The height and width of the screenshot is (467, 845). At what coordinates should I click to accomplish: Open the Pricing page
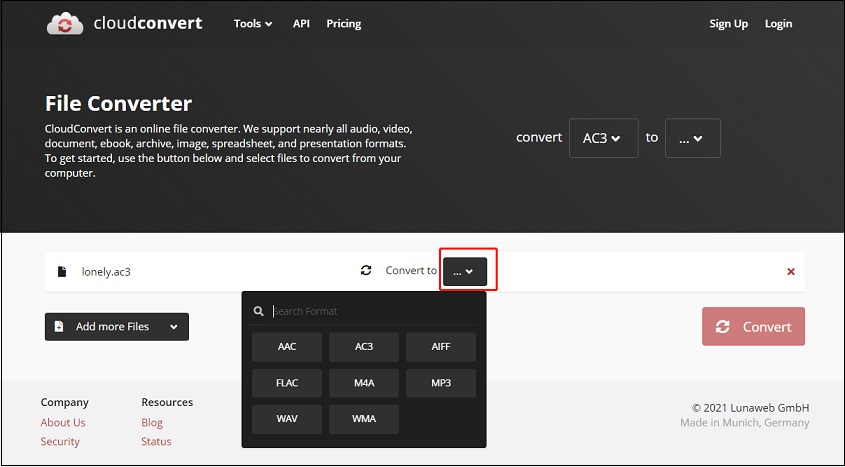click(344, 24)
